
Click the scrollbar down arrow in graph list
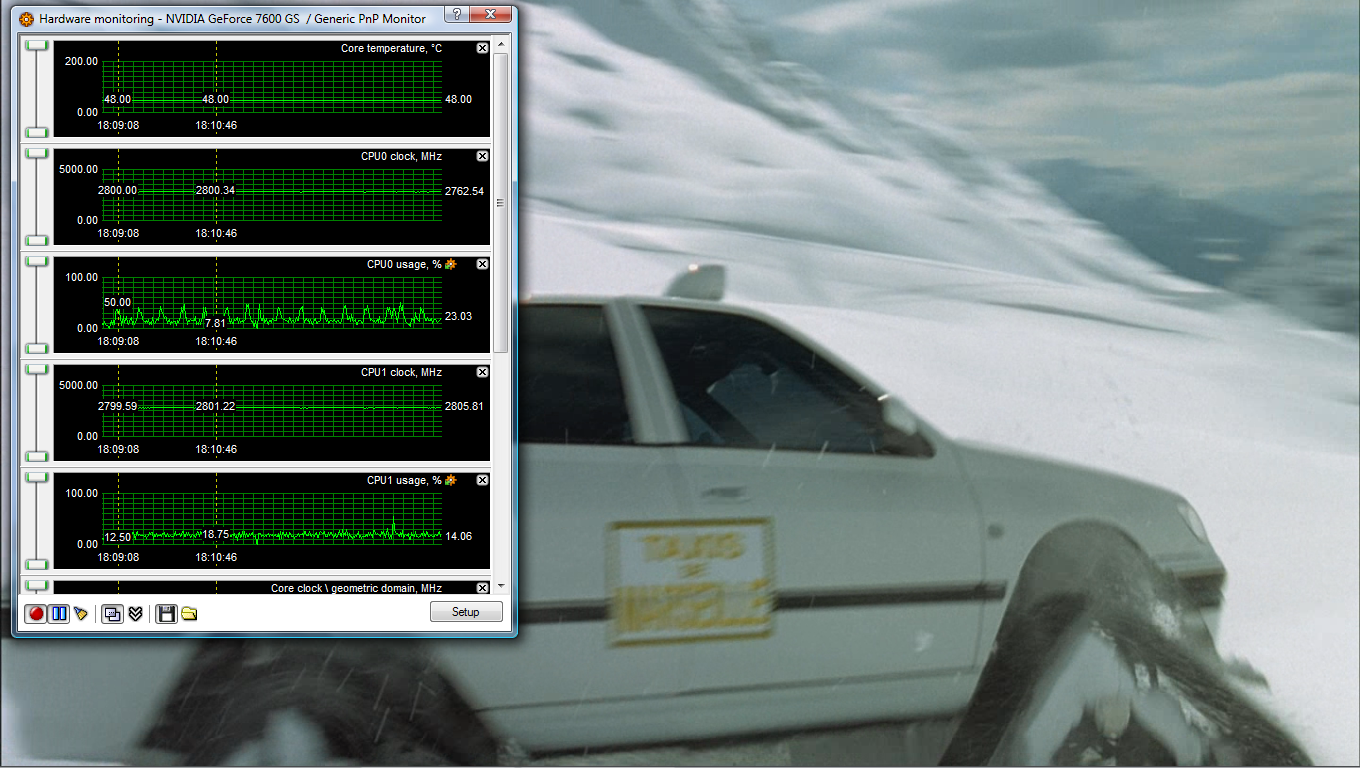(501, 586)
